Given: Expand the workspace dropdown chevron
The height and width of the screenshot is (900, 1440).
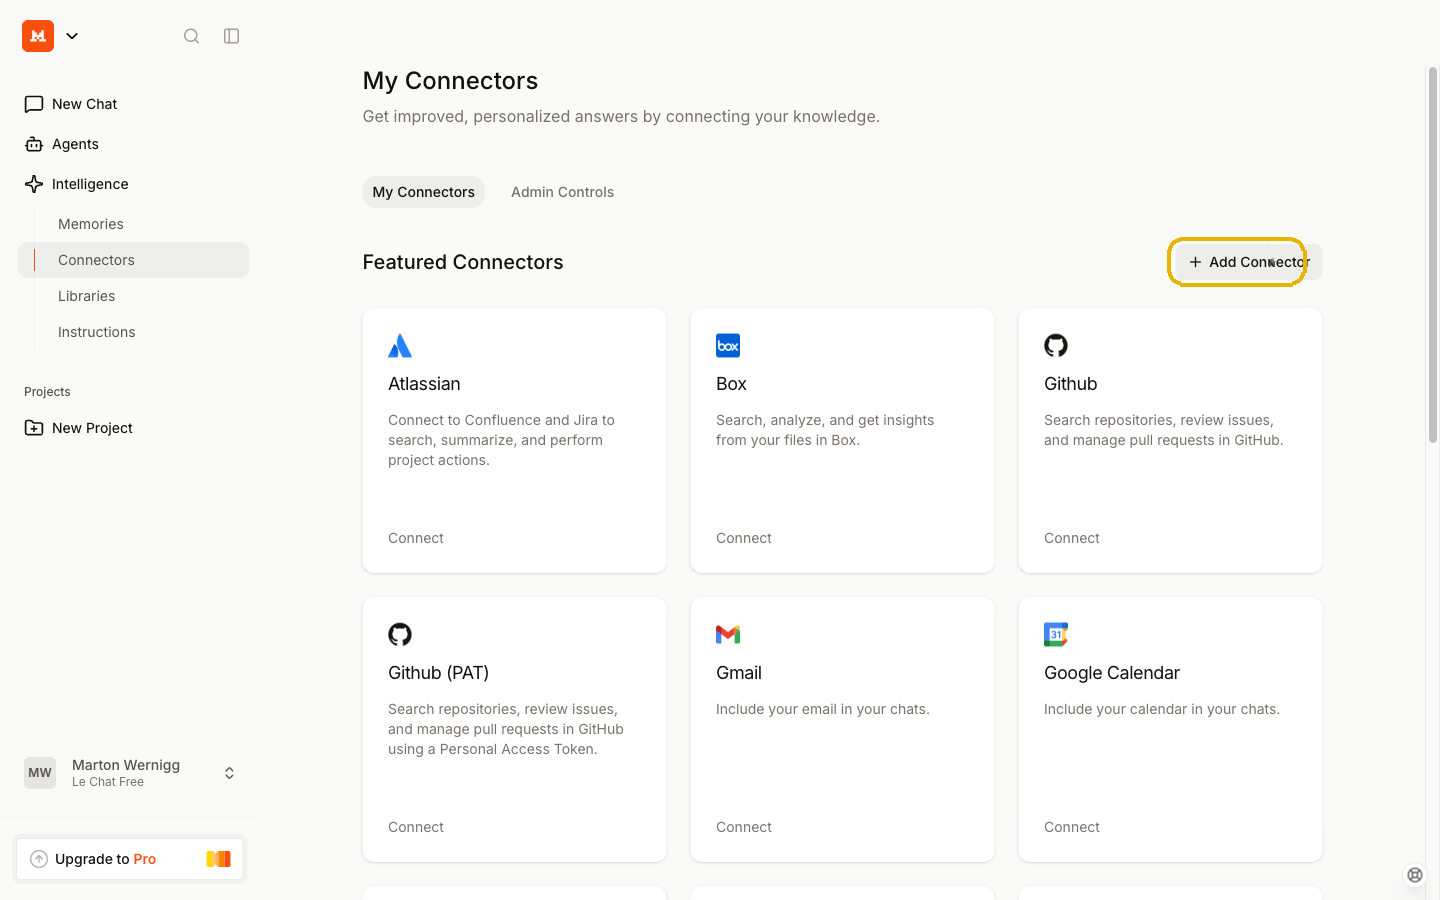Looking at the screenshot, I should tap(72, 36).
